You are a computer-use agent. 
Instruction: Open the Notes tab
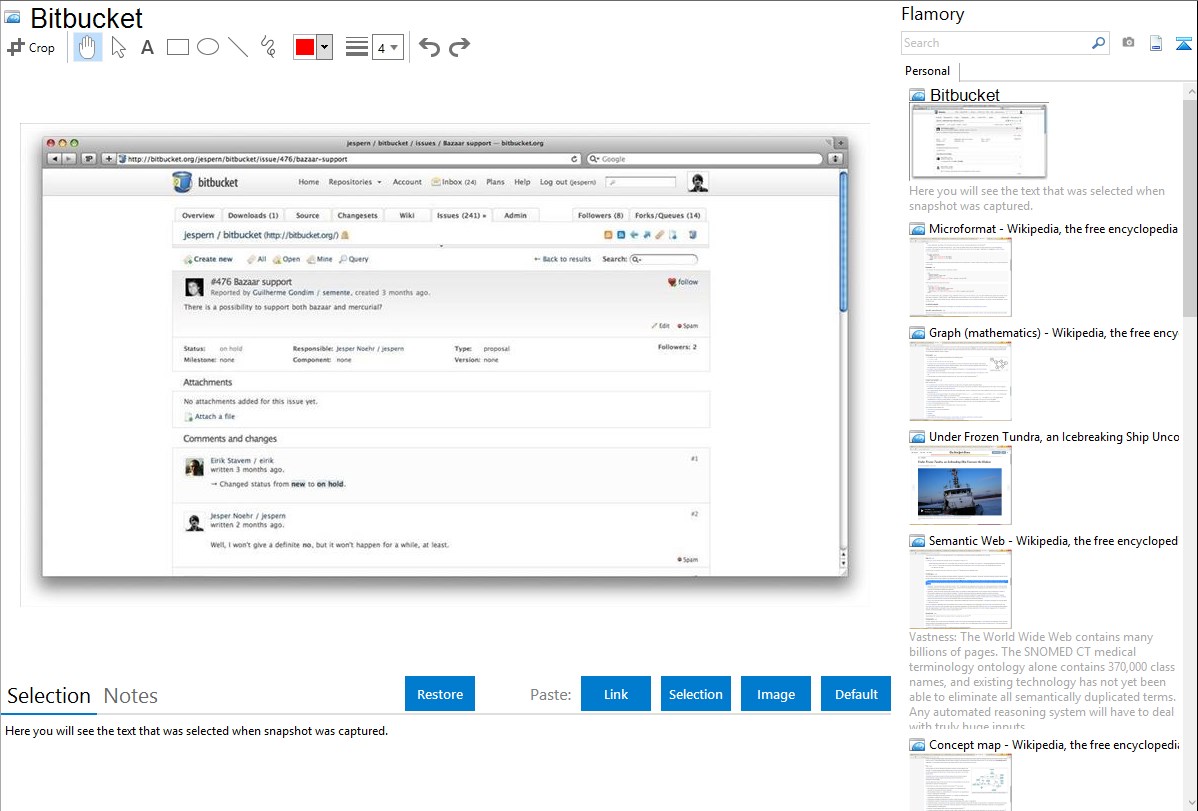tap(131, 696)
